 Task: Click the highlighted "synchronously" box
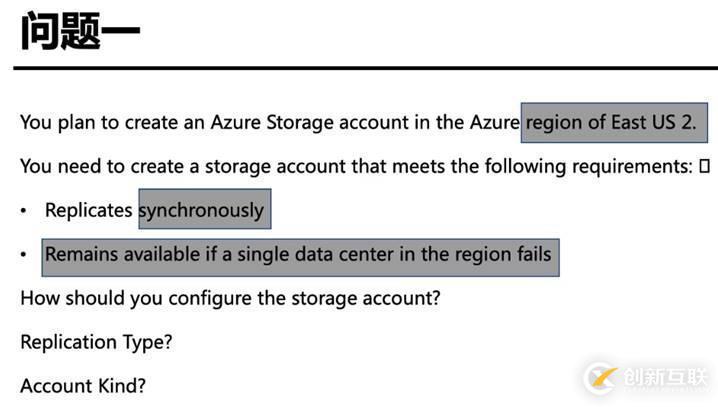pyautogui.click(x=204, y=210)
